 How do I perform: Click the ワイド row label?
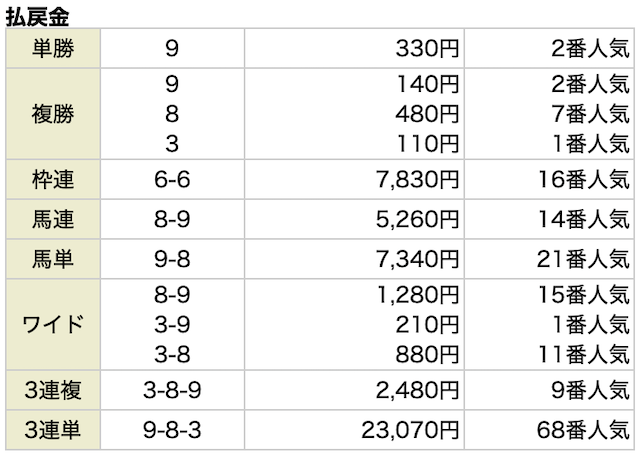point(53,326)
